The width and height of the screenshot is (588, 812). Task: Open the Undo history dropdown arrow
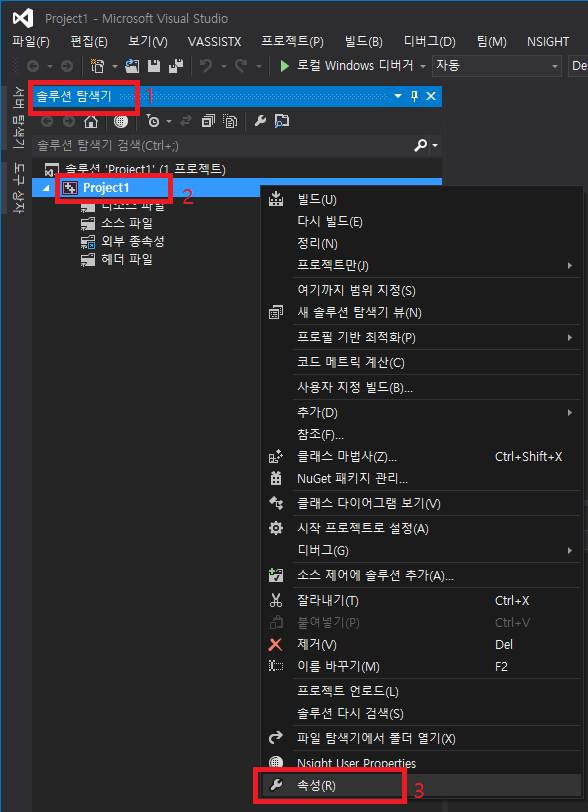pyautogui.click(x=223, y=66)
